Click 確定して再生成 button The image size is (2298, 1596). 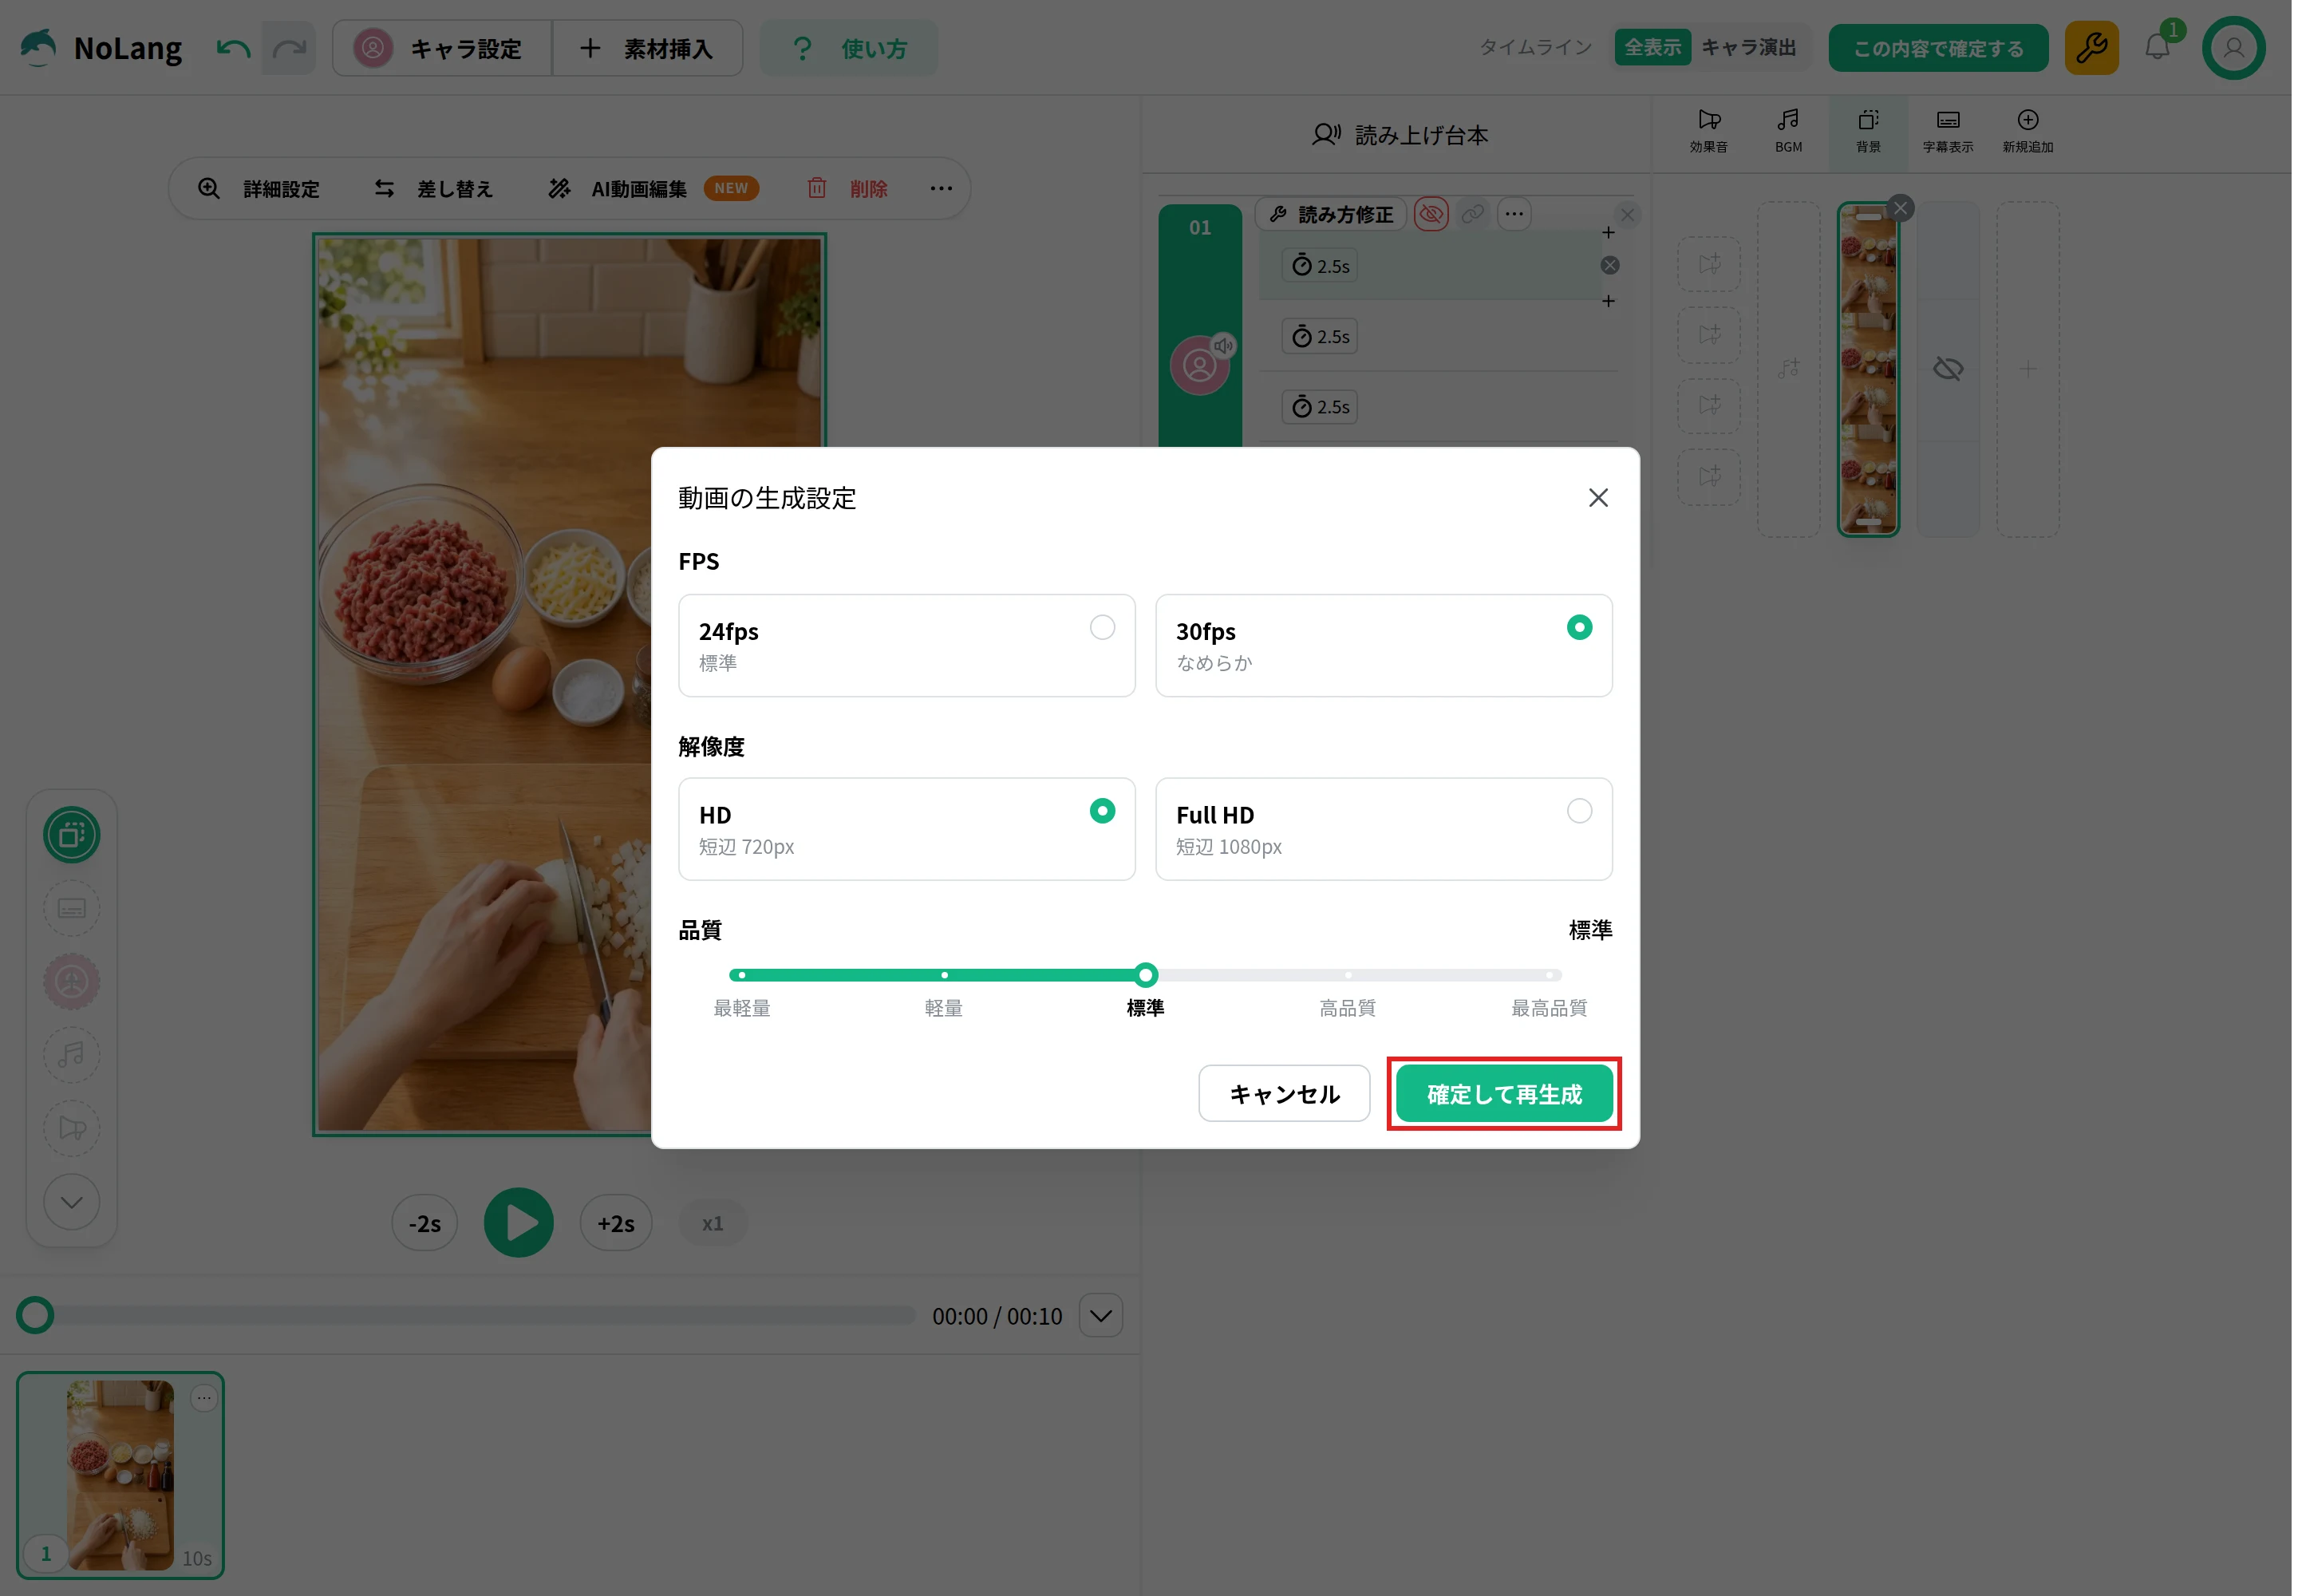pos(1504,1094)
